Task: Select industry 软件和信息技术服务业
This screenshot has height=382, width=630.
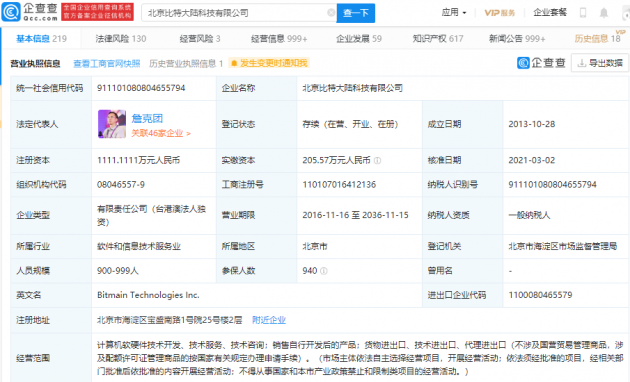Action: 139,246
